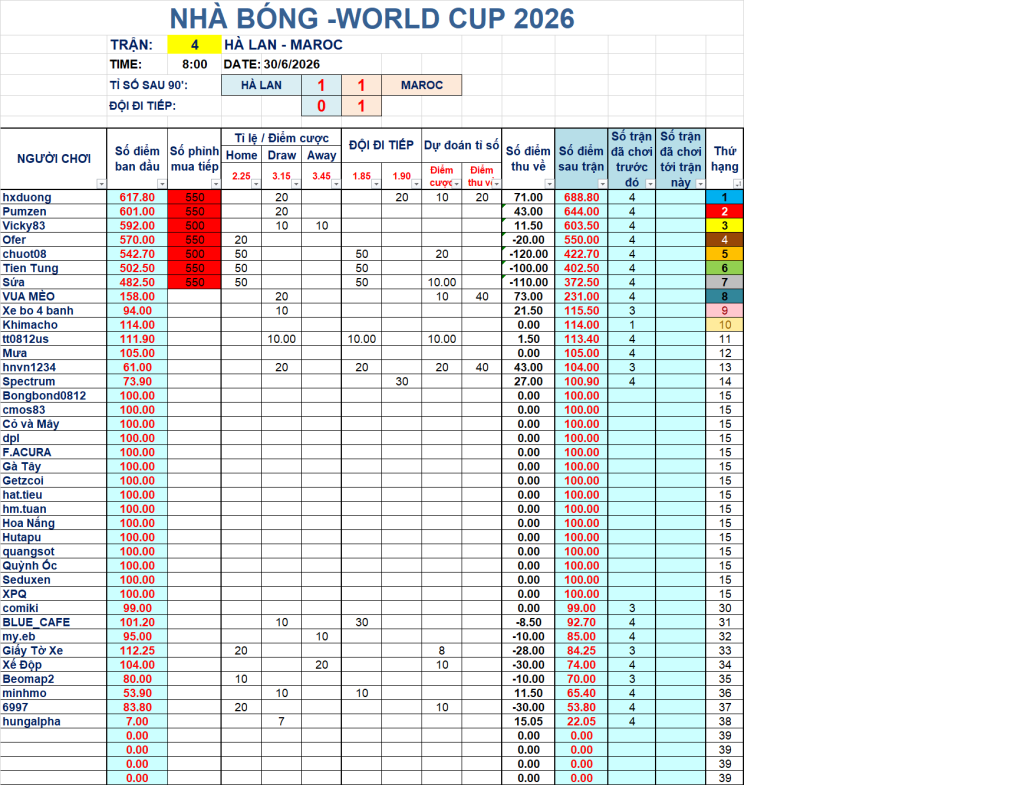Click hungalpha's return score 15.05
The height and width of the screenshot is (785, 1024).
[x=528, y=722]
